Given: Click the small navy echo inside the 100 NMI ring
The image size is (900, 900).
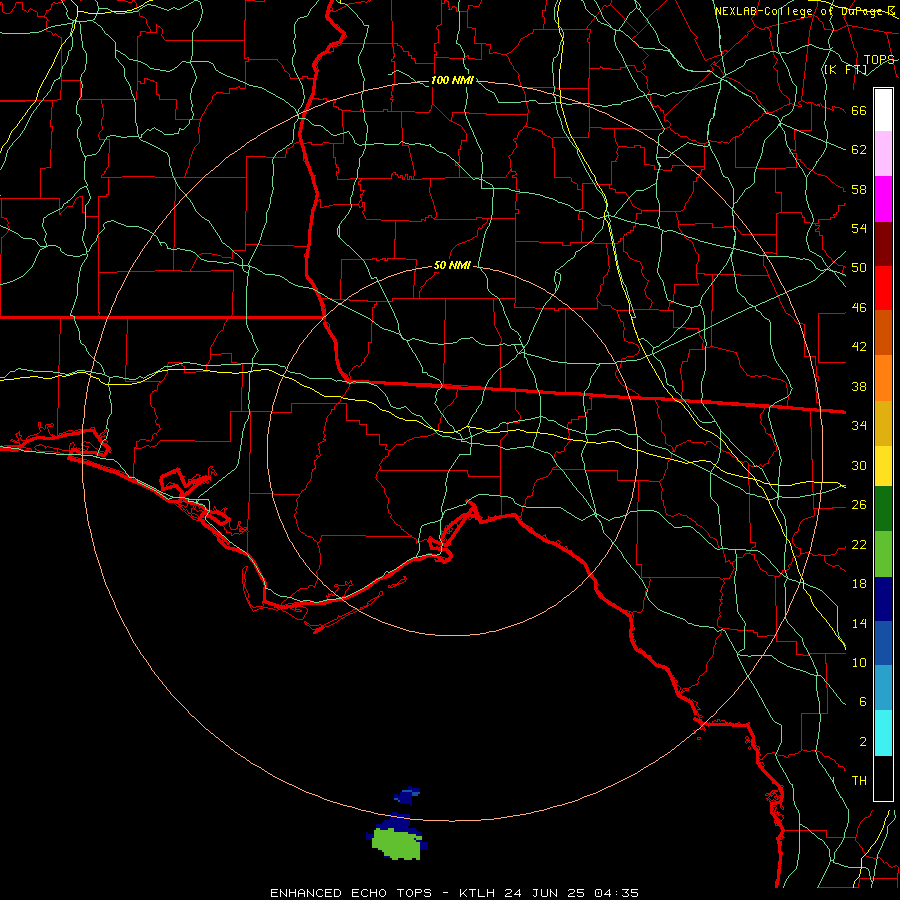Looking at the screenshot, I should click(x=406, y=796).
